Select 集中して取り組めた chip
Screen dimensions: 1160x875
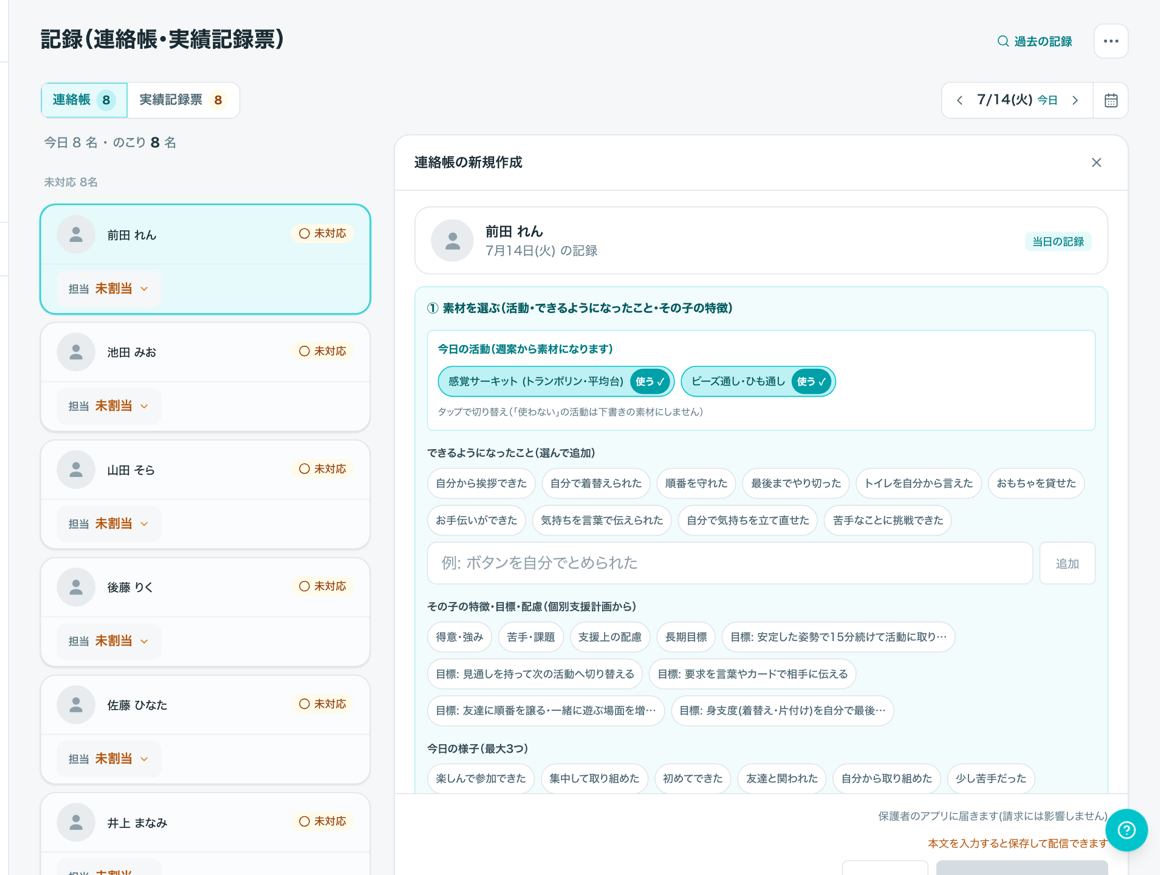(594, 778)
